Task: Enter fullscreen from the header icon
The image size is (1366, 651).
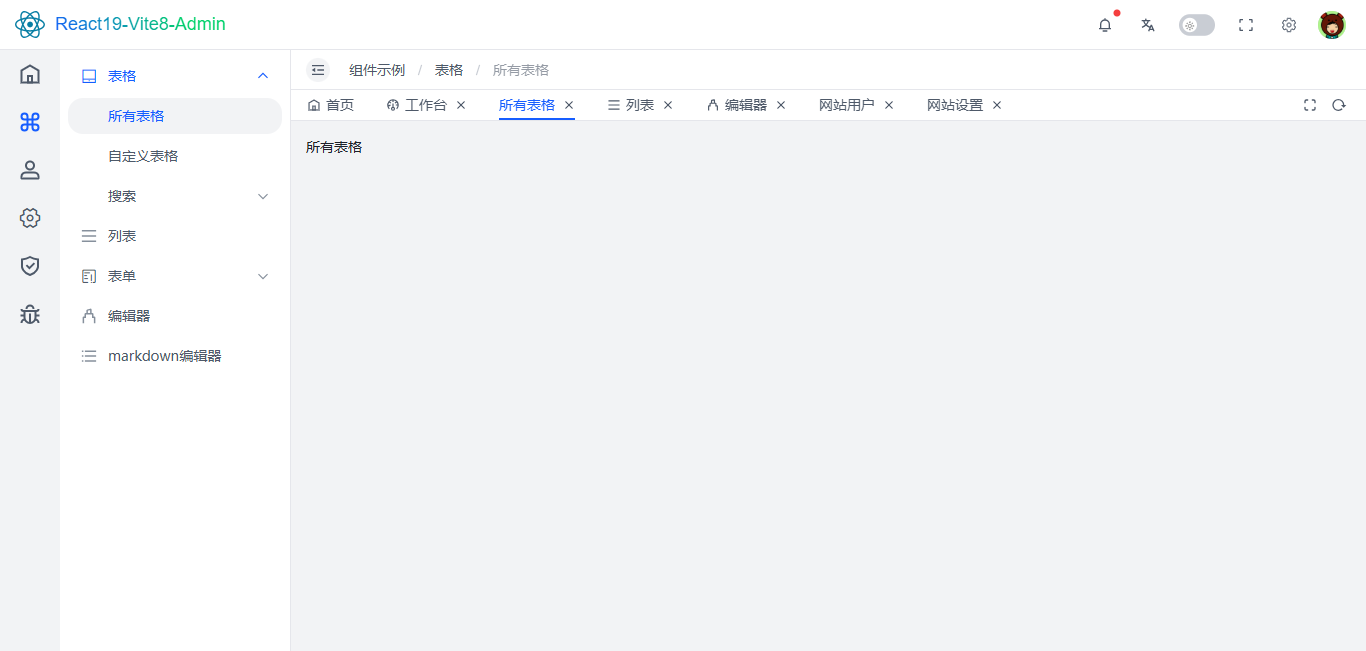Action: click(x=1246, y=25)
